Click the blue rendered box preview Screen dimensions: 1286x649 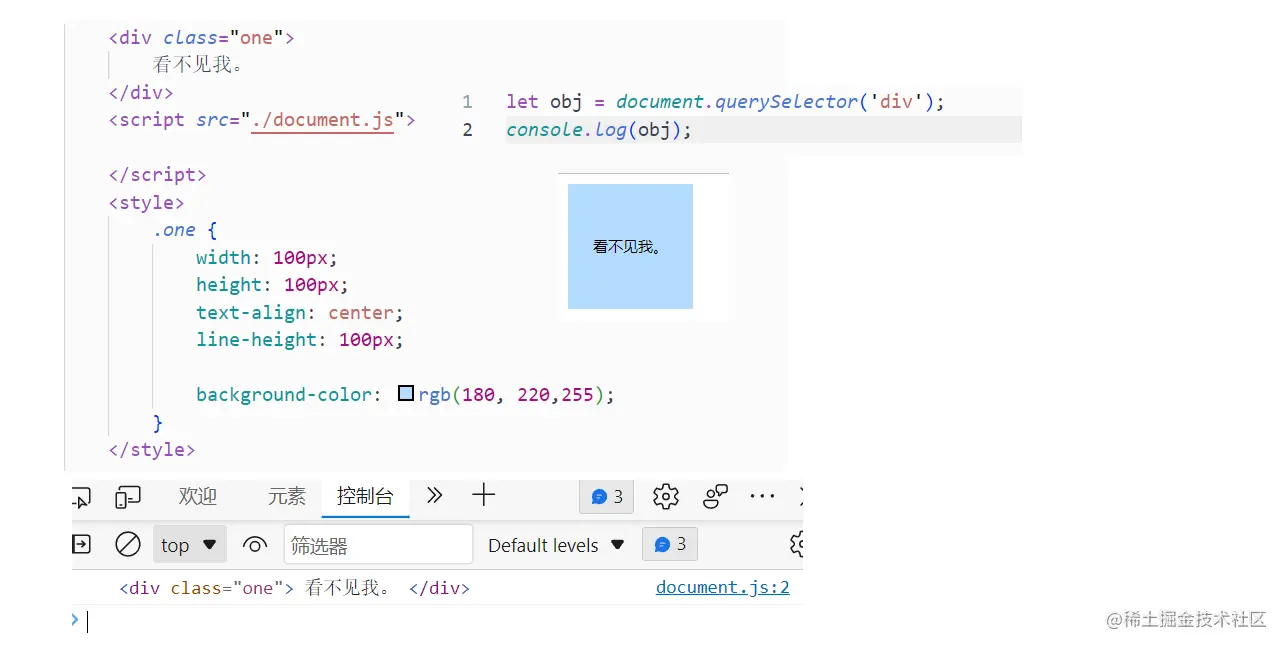tap(630, 246)
